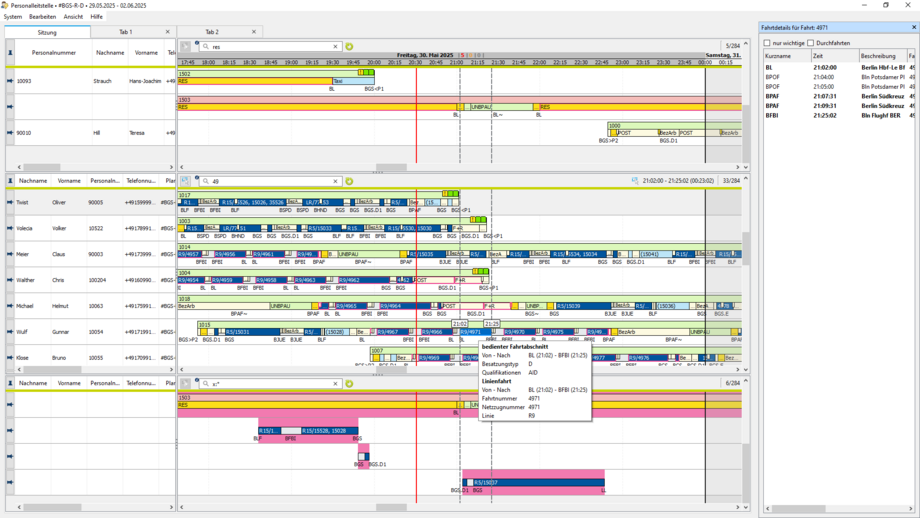Click the pin column header in top table
The width and height of the screenshot is (920, 518).
point(10,52)
